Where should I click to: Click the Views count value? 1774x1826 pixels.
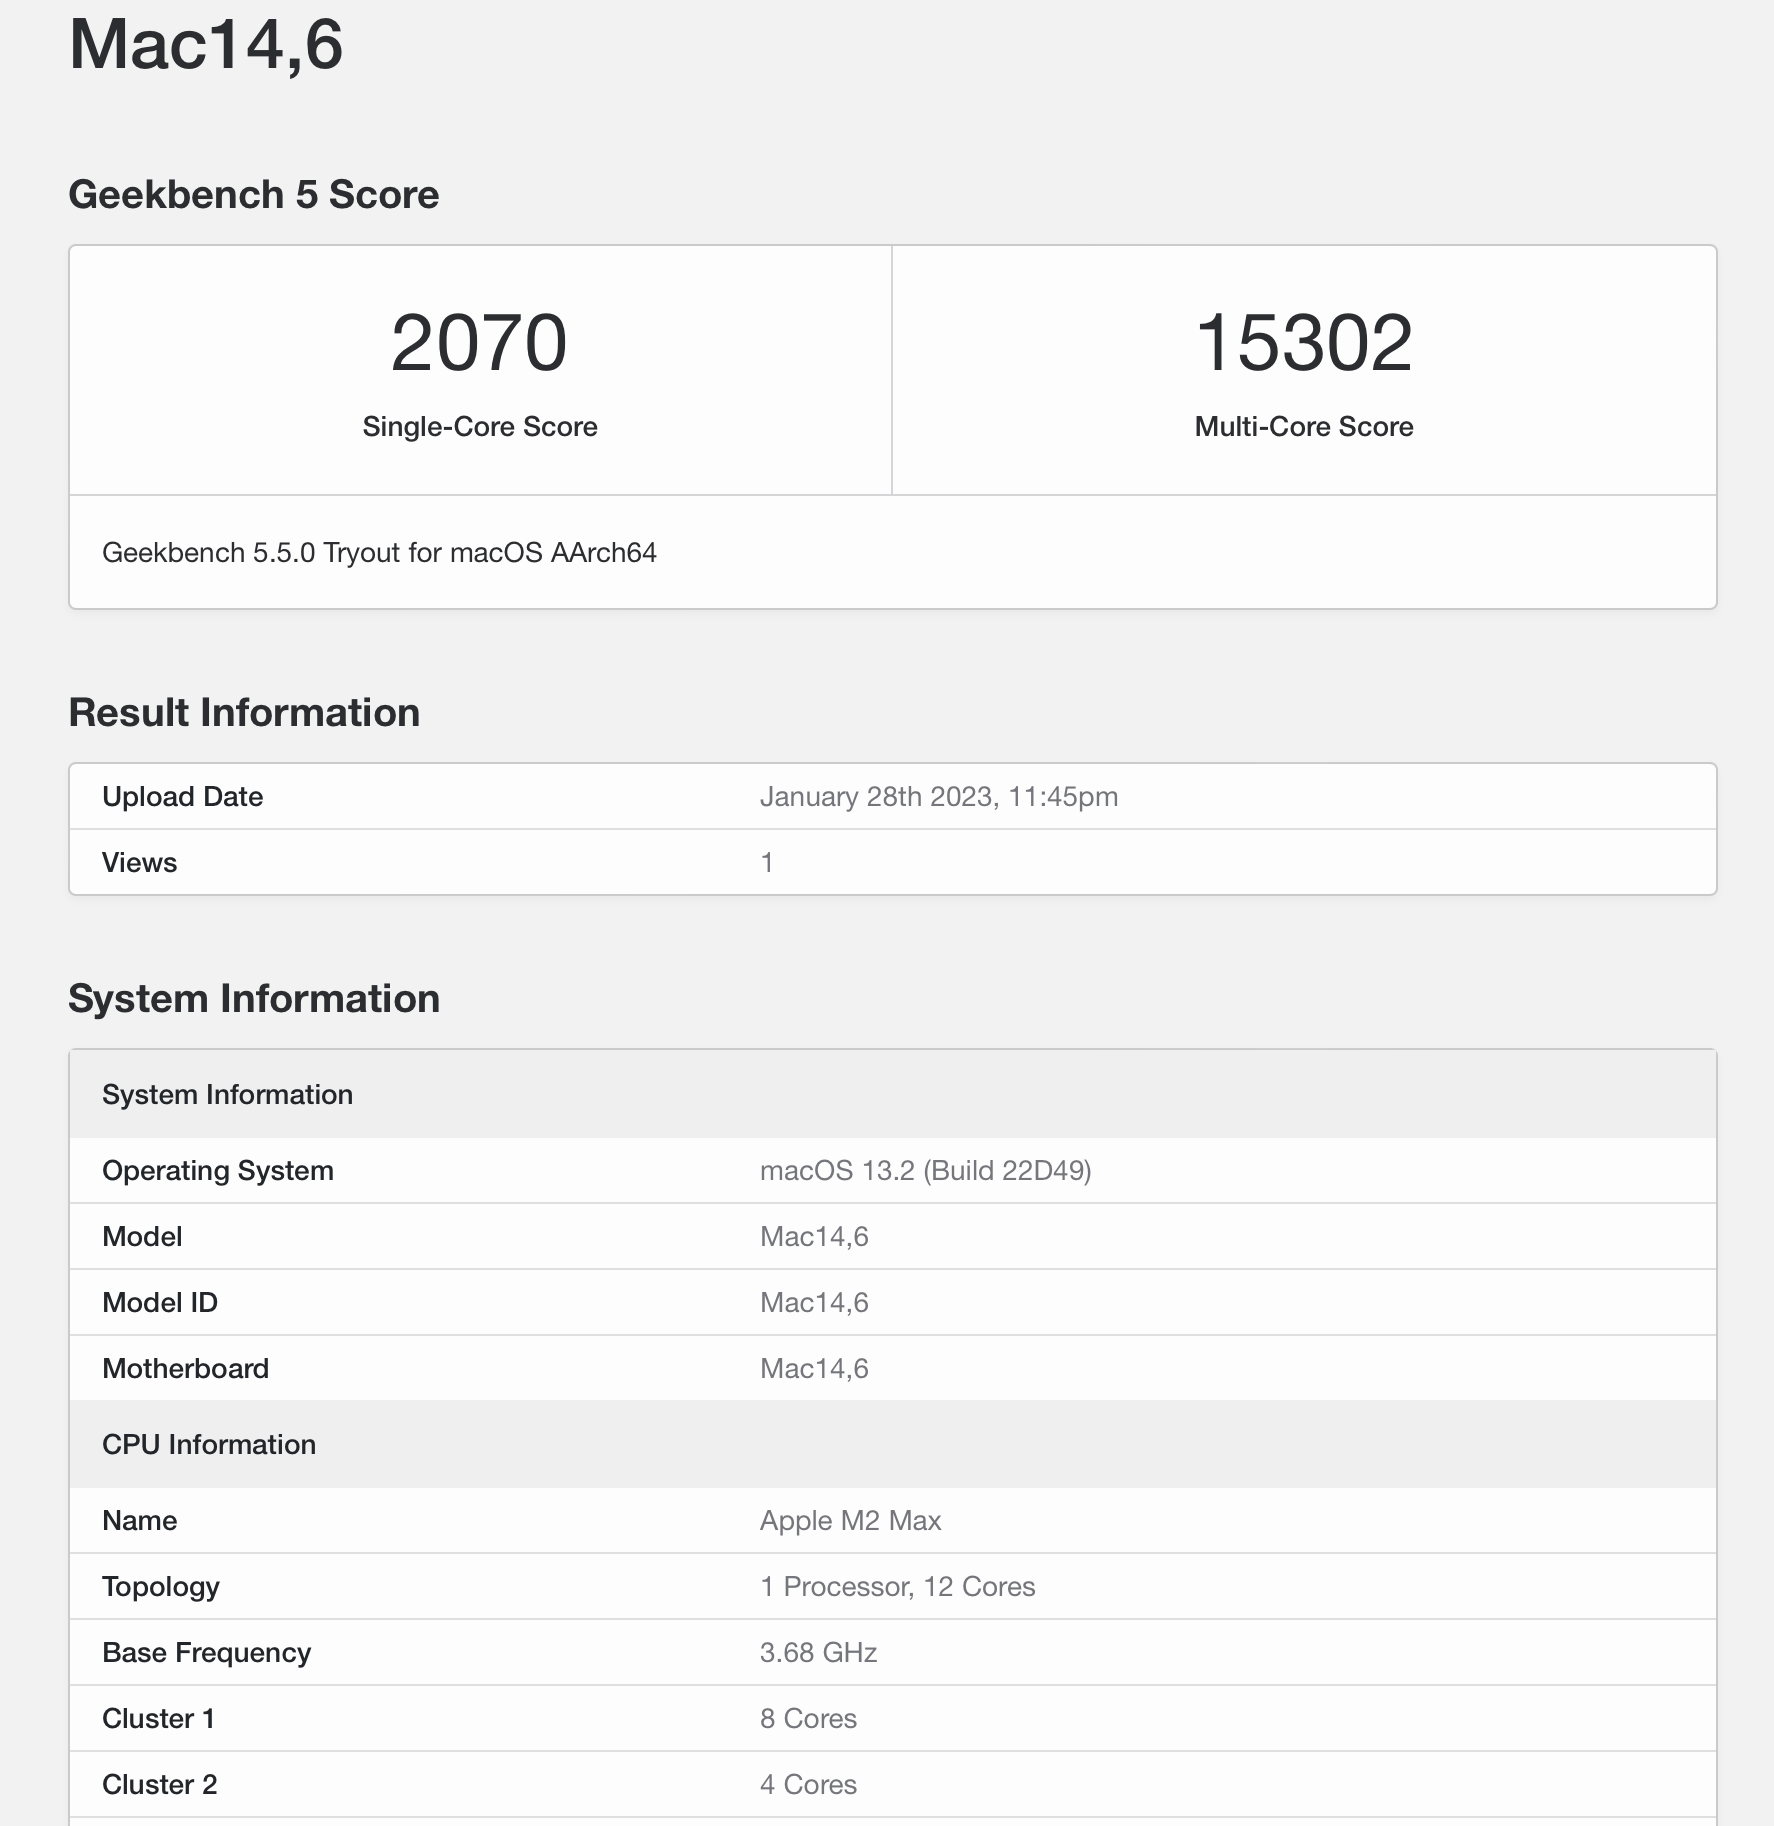[767, 861]
